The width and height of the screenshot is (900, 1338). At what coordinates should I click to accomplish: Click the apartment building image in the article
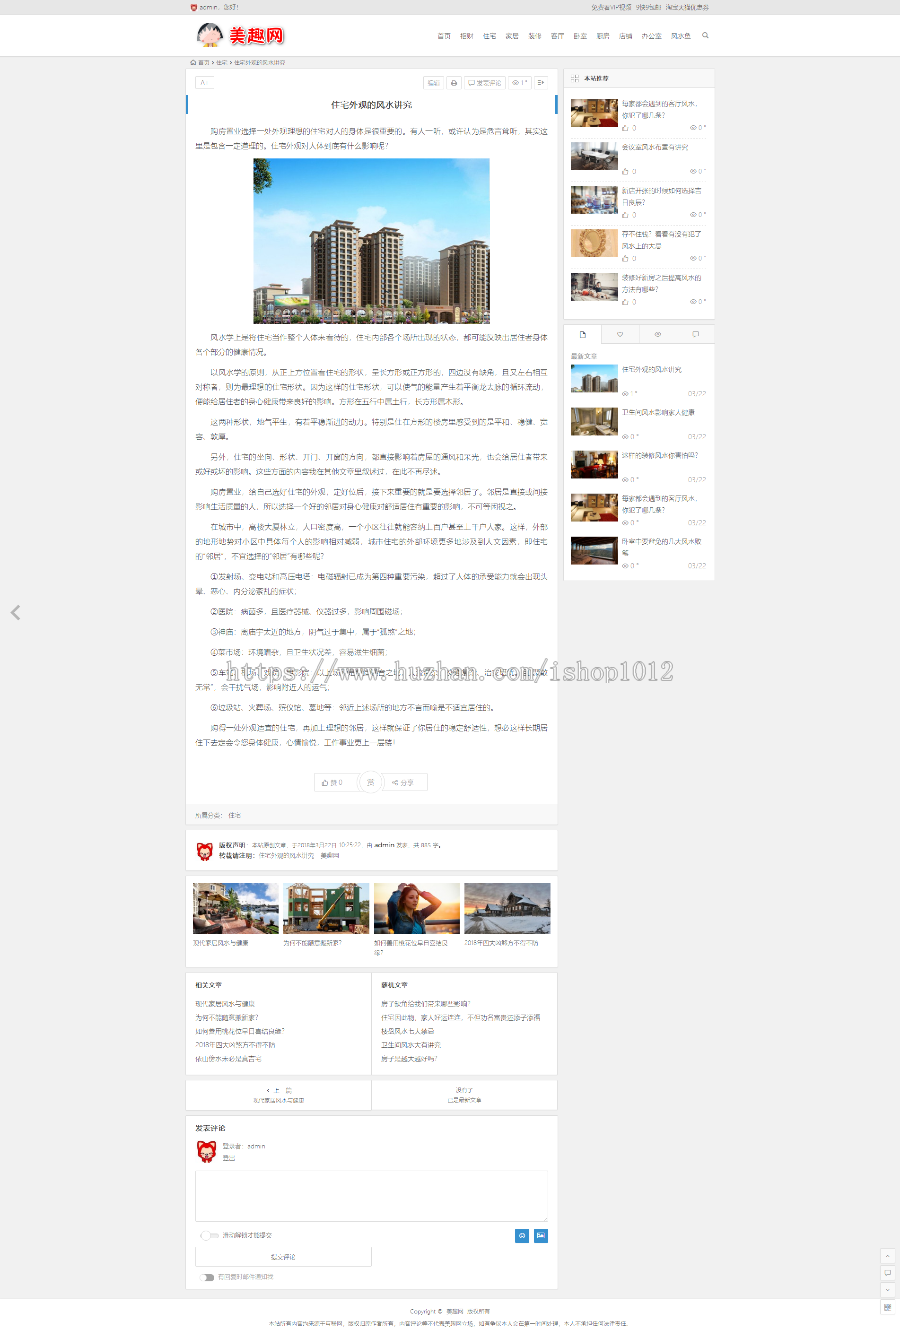[x=371, y=240]
